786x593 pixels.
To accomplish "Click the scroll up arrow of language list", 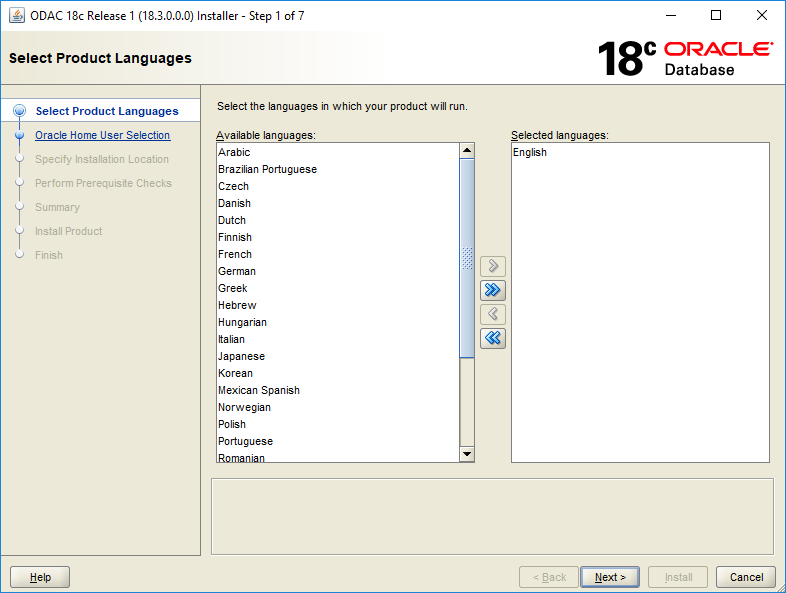I will tap(467, 150).
